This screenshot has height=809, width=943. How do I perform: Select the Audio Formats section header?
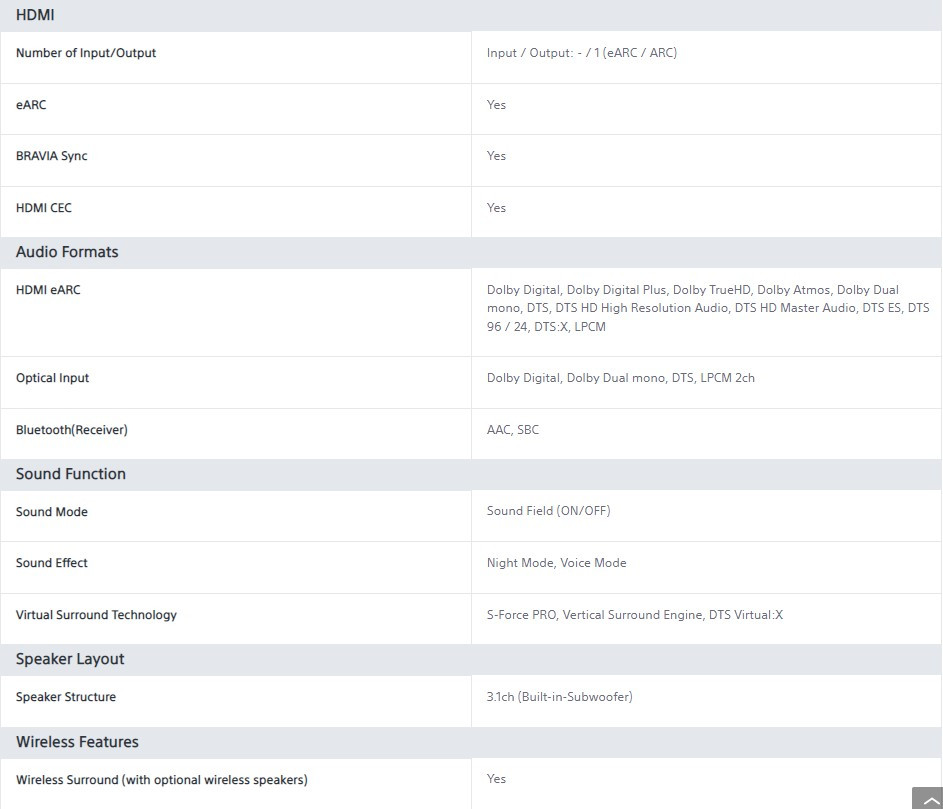(x=67, y=252)
